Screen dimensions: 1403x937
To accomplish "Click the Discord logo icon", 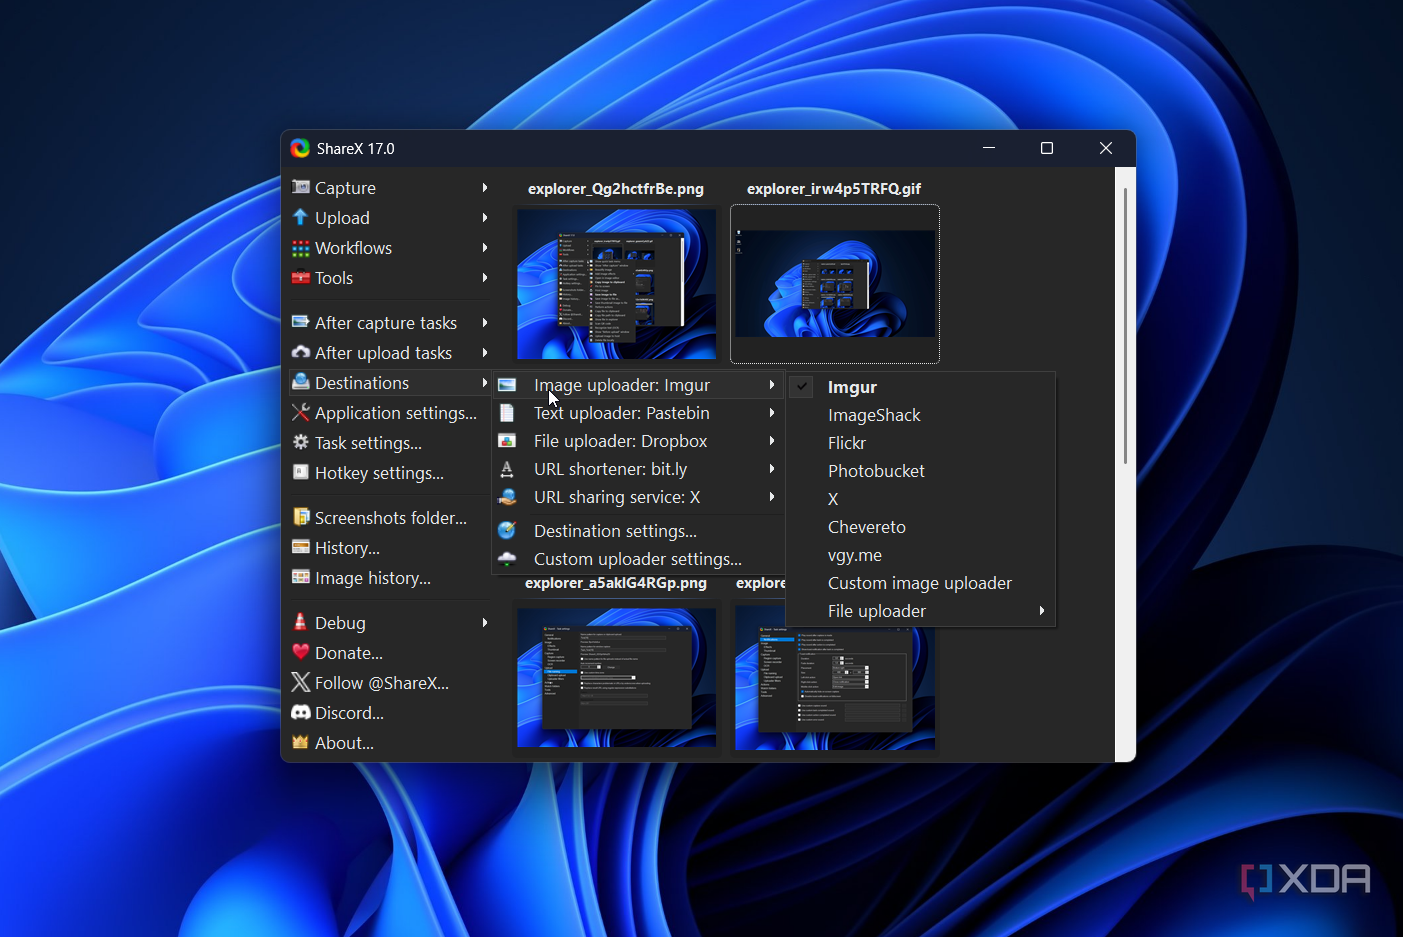I will pyautogui.click(x=300, y=712).
